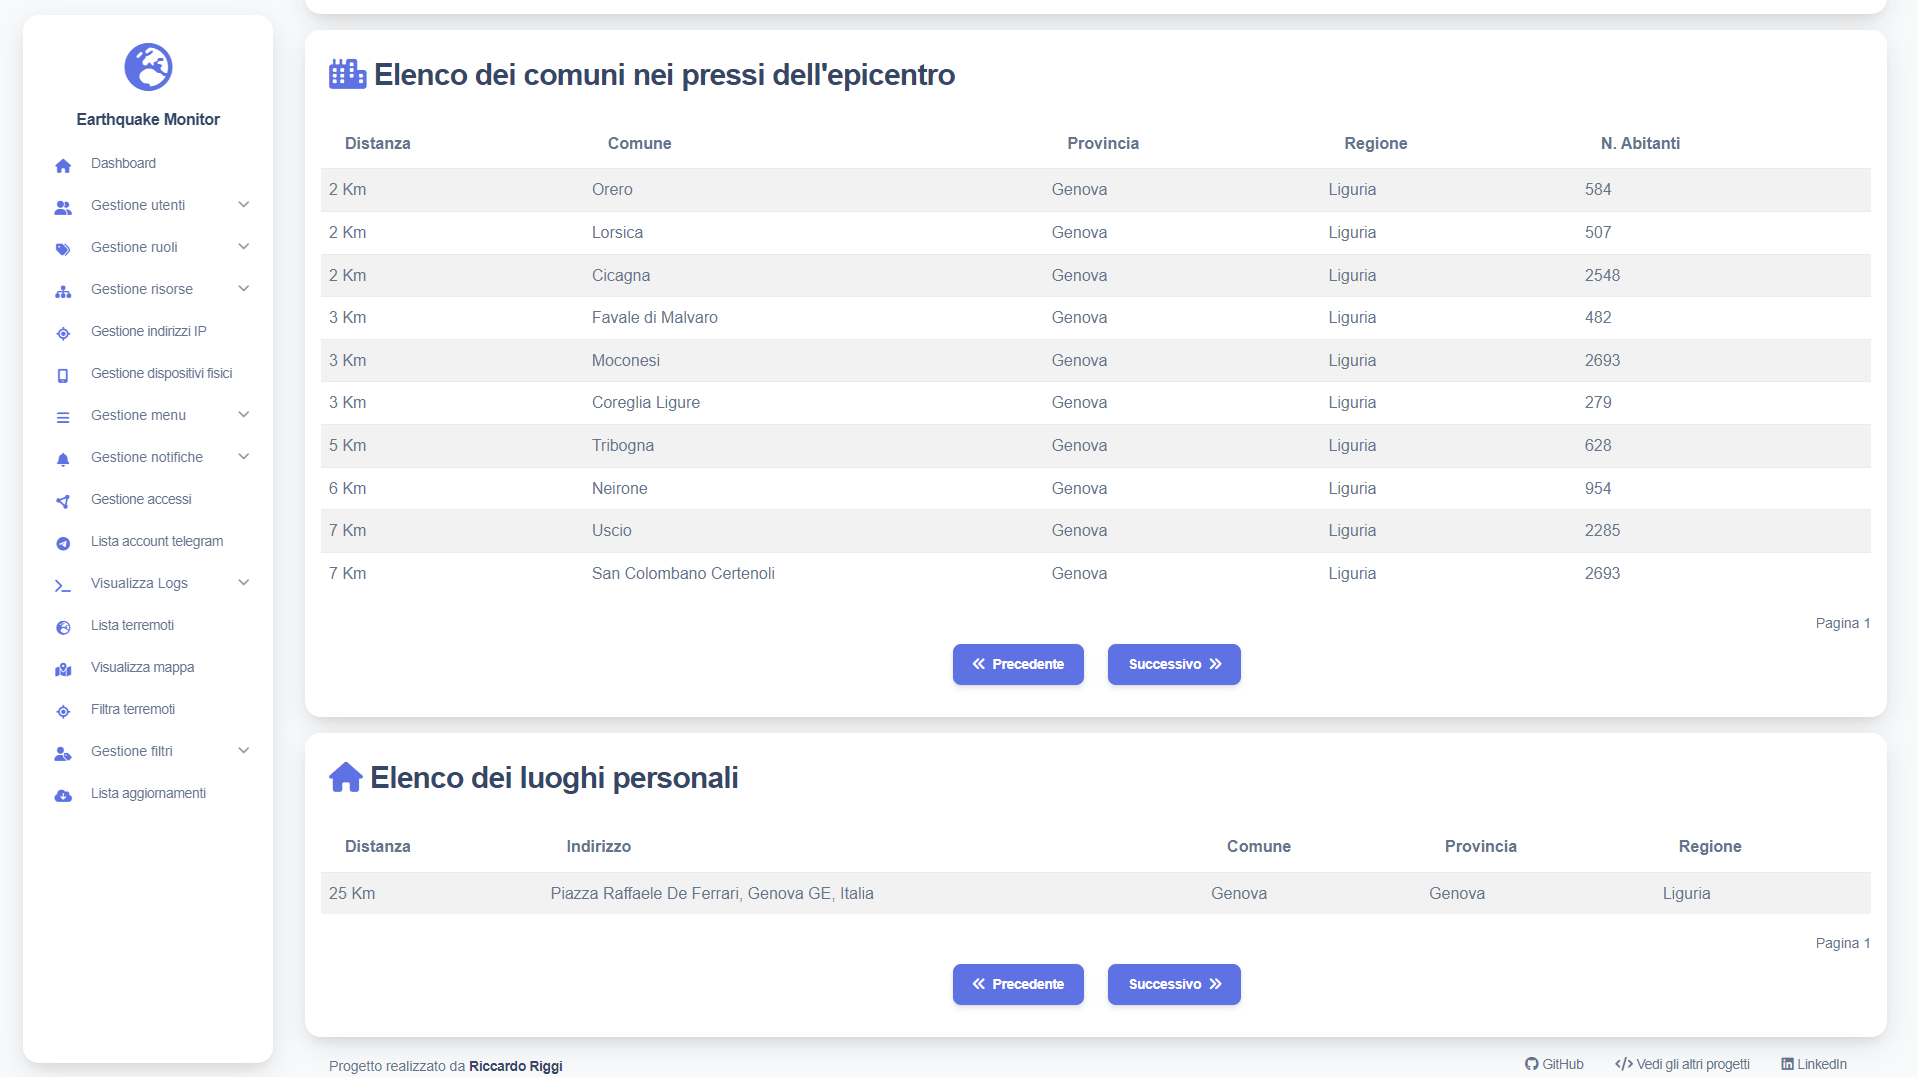1917x1077 pixels.
Task: Select the Coreglia Ligure cell
Action: 646,402
